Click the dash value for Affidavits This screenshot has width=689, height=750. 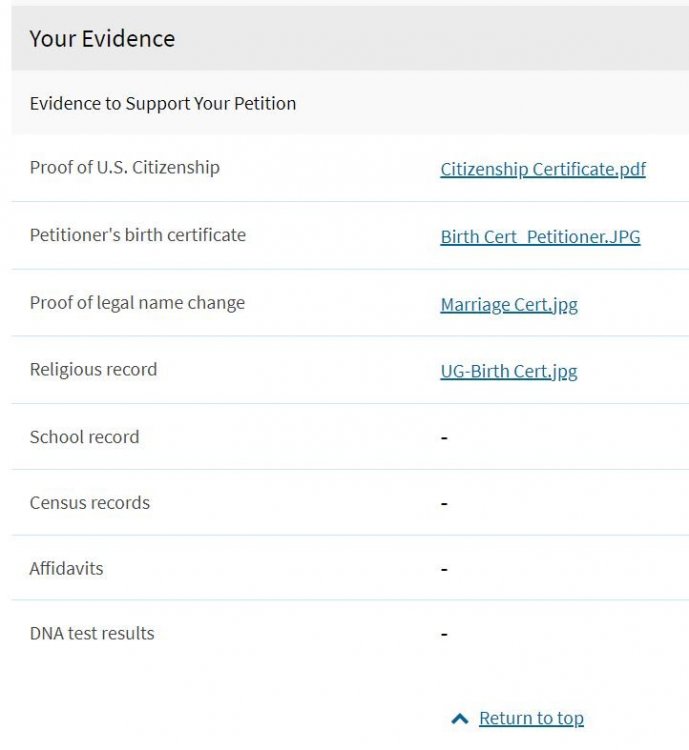(x=445, y=570)
